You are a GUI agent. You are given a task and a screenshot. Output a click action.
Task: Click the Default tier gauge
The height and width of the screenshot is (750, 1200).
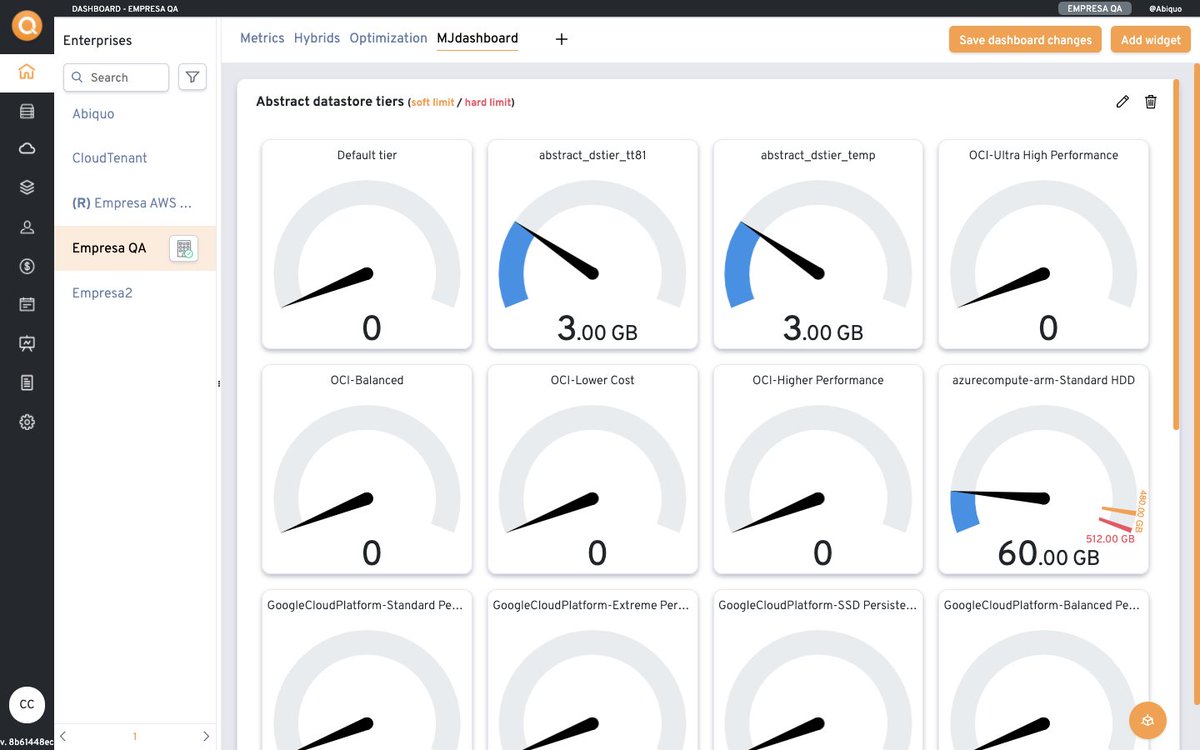367,244
